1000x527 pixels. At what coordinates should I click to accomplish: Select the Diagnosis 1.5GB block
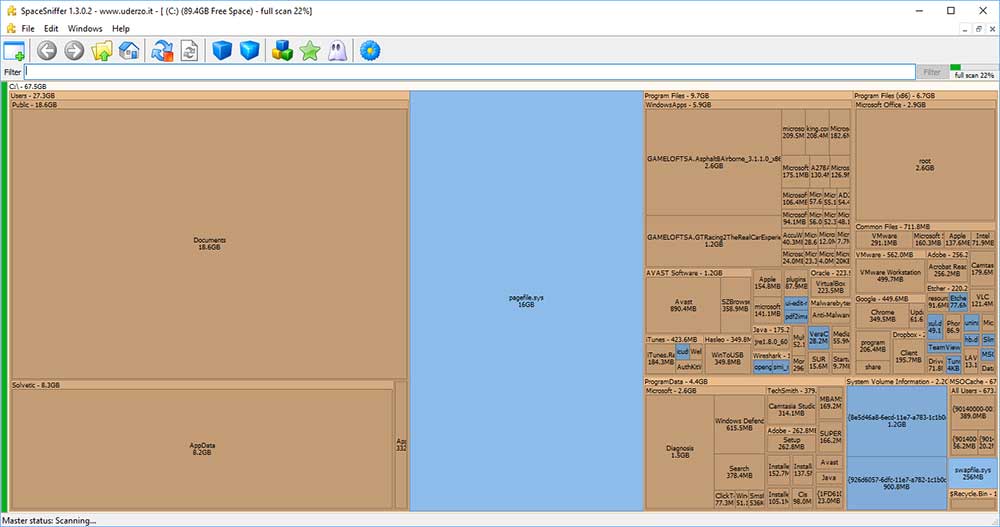pyautogui.click(x=680, y=452)
